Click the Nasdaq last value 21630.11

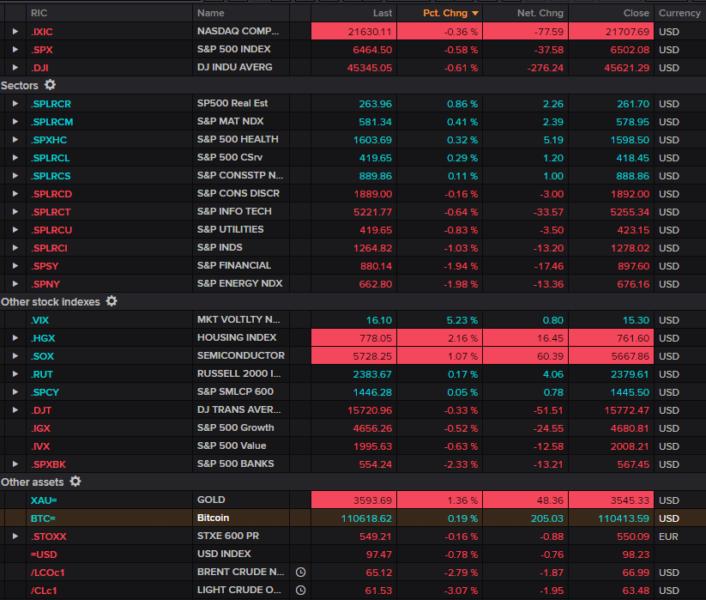tap(370, 32)
